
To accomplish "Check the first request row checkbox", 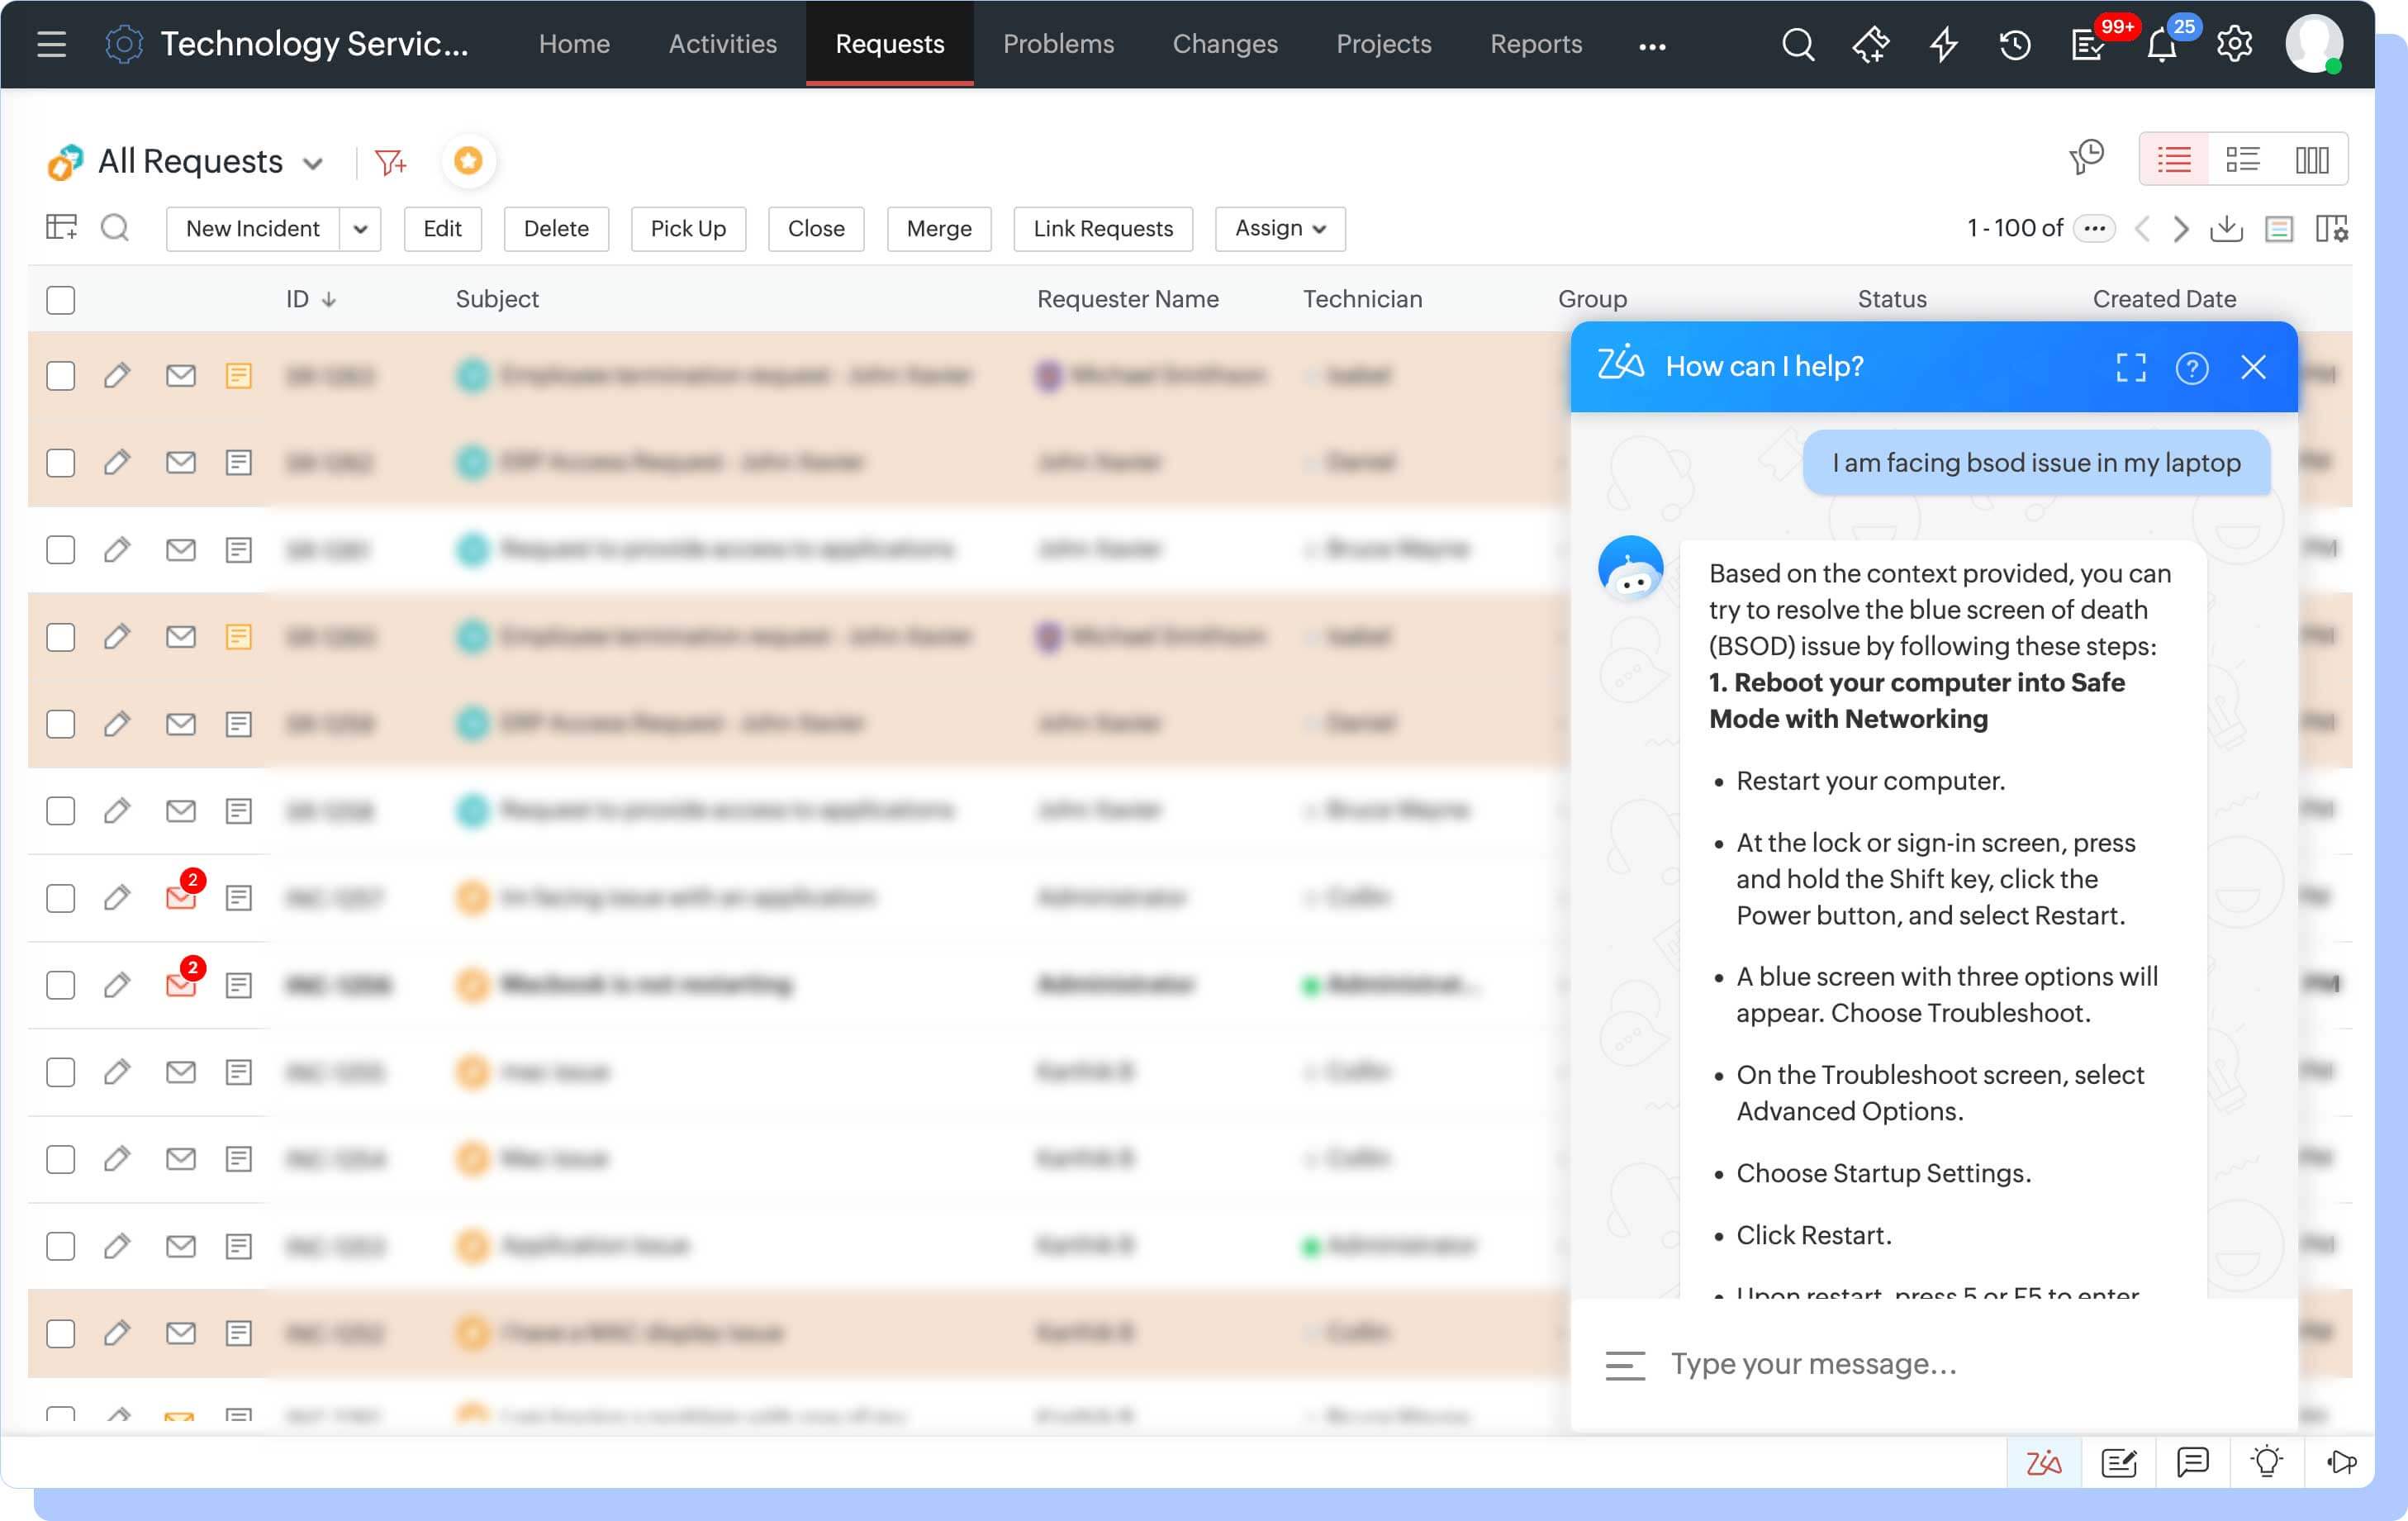I will coord(61,376).
